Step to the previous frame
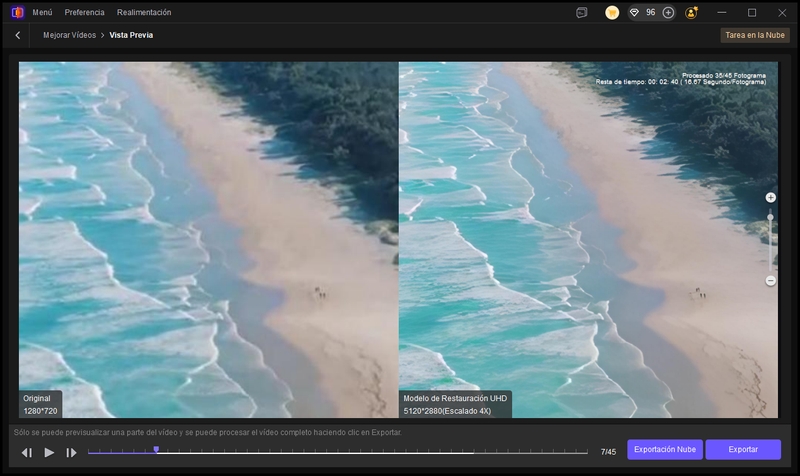Viewport: 800px width, 476px height. coord(27,453)
